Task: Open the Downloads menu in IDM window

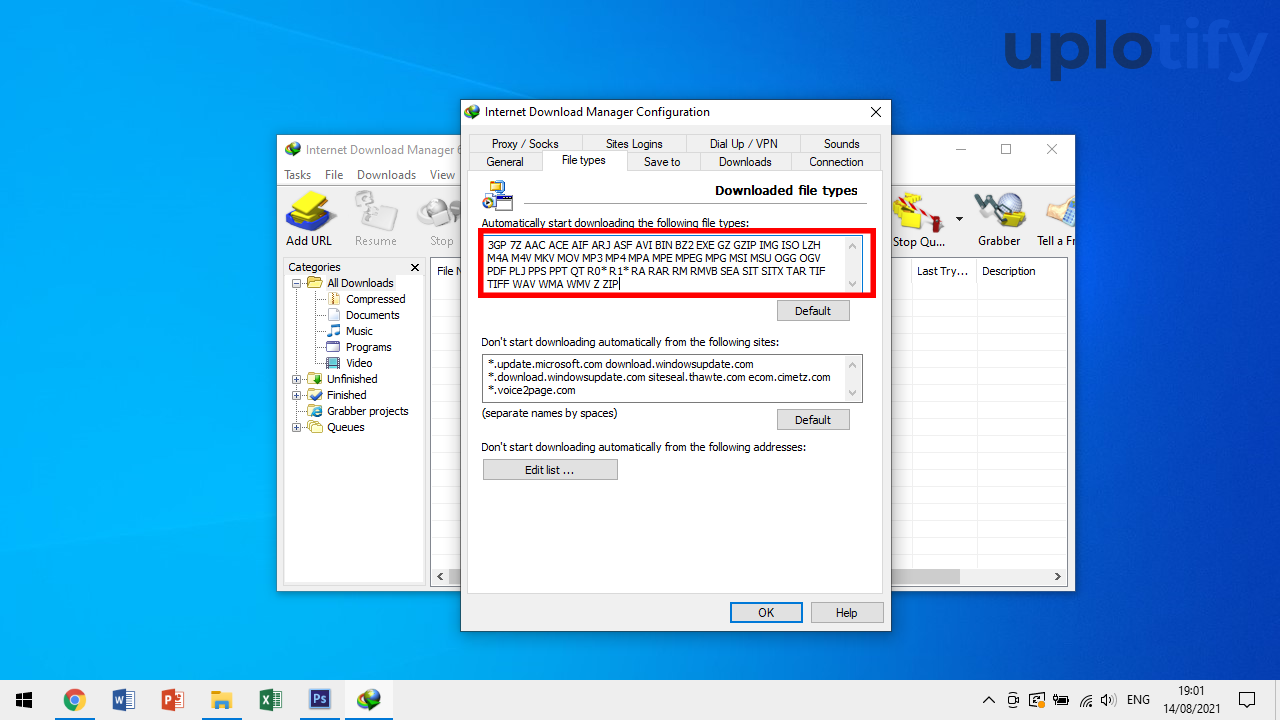Action: [x=386, y=175]
